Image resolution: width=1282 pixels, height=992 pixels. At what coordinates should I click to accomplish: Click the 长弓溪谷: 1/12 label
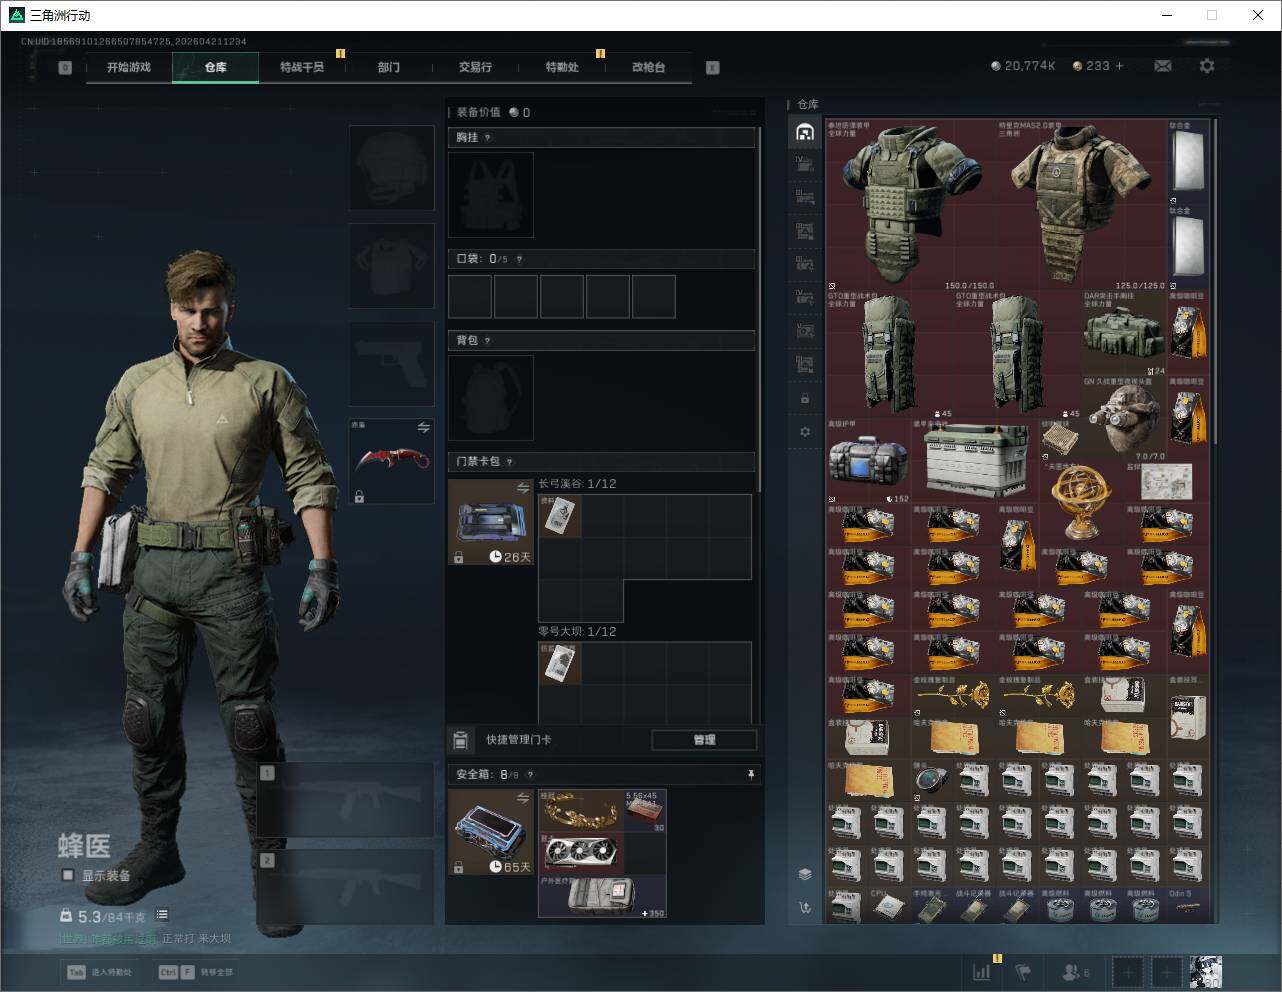coord(577,484)
